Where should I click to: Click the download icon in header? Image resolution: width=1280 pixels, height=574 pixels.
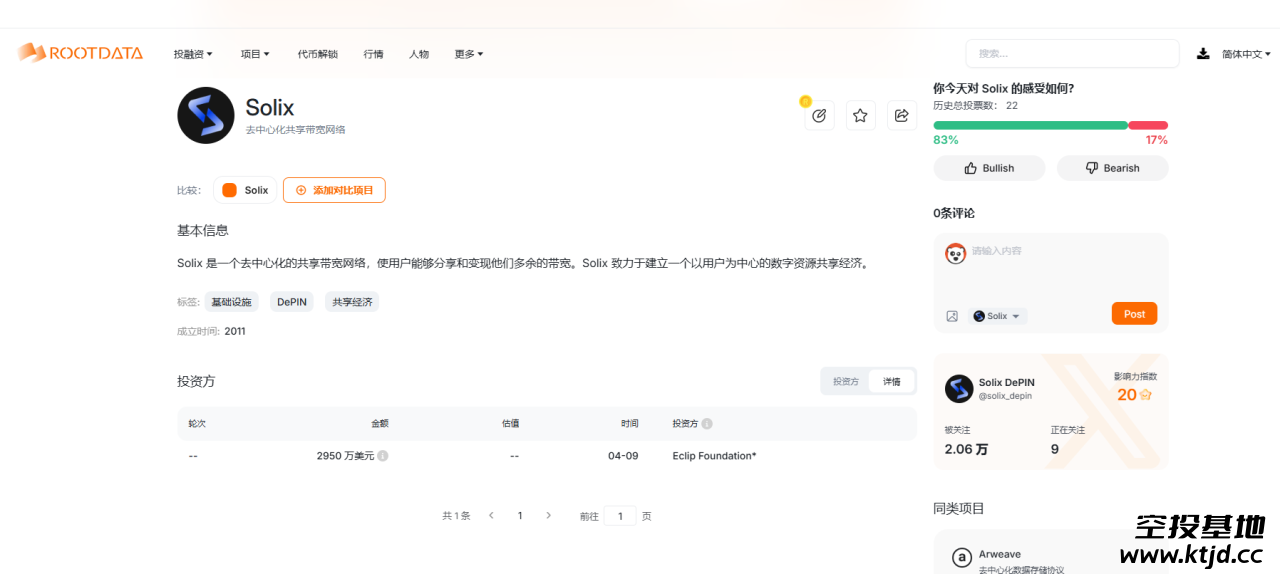pyautogui.click(x=1203, y=54)
